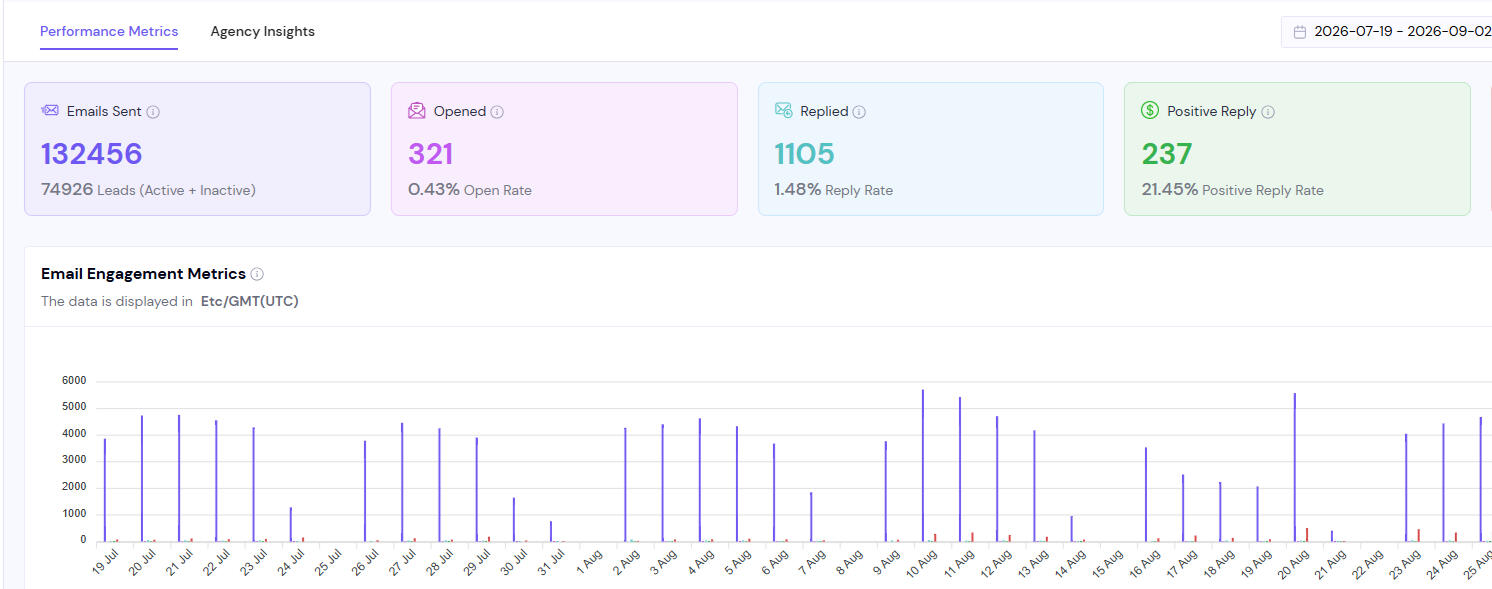Open the Agency Insights tab
The image size is (1492, 589).
point(262,31)
